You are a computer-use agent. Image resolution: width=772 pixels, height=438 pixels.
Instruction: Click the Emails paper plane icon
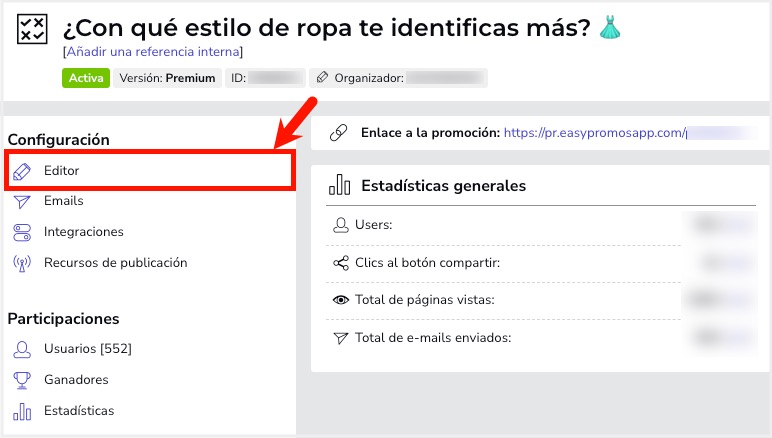22,201
